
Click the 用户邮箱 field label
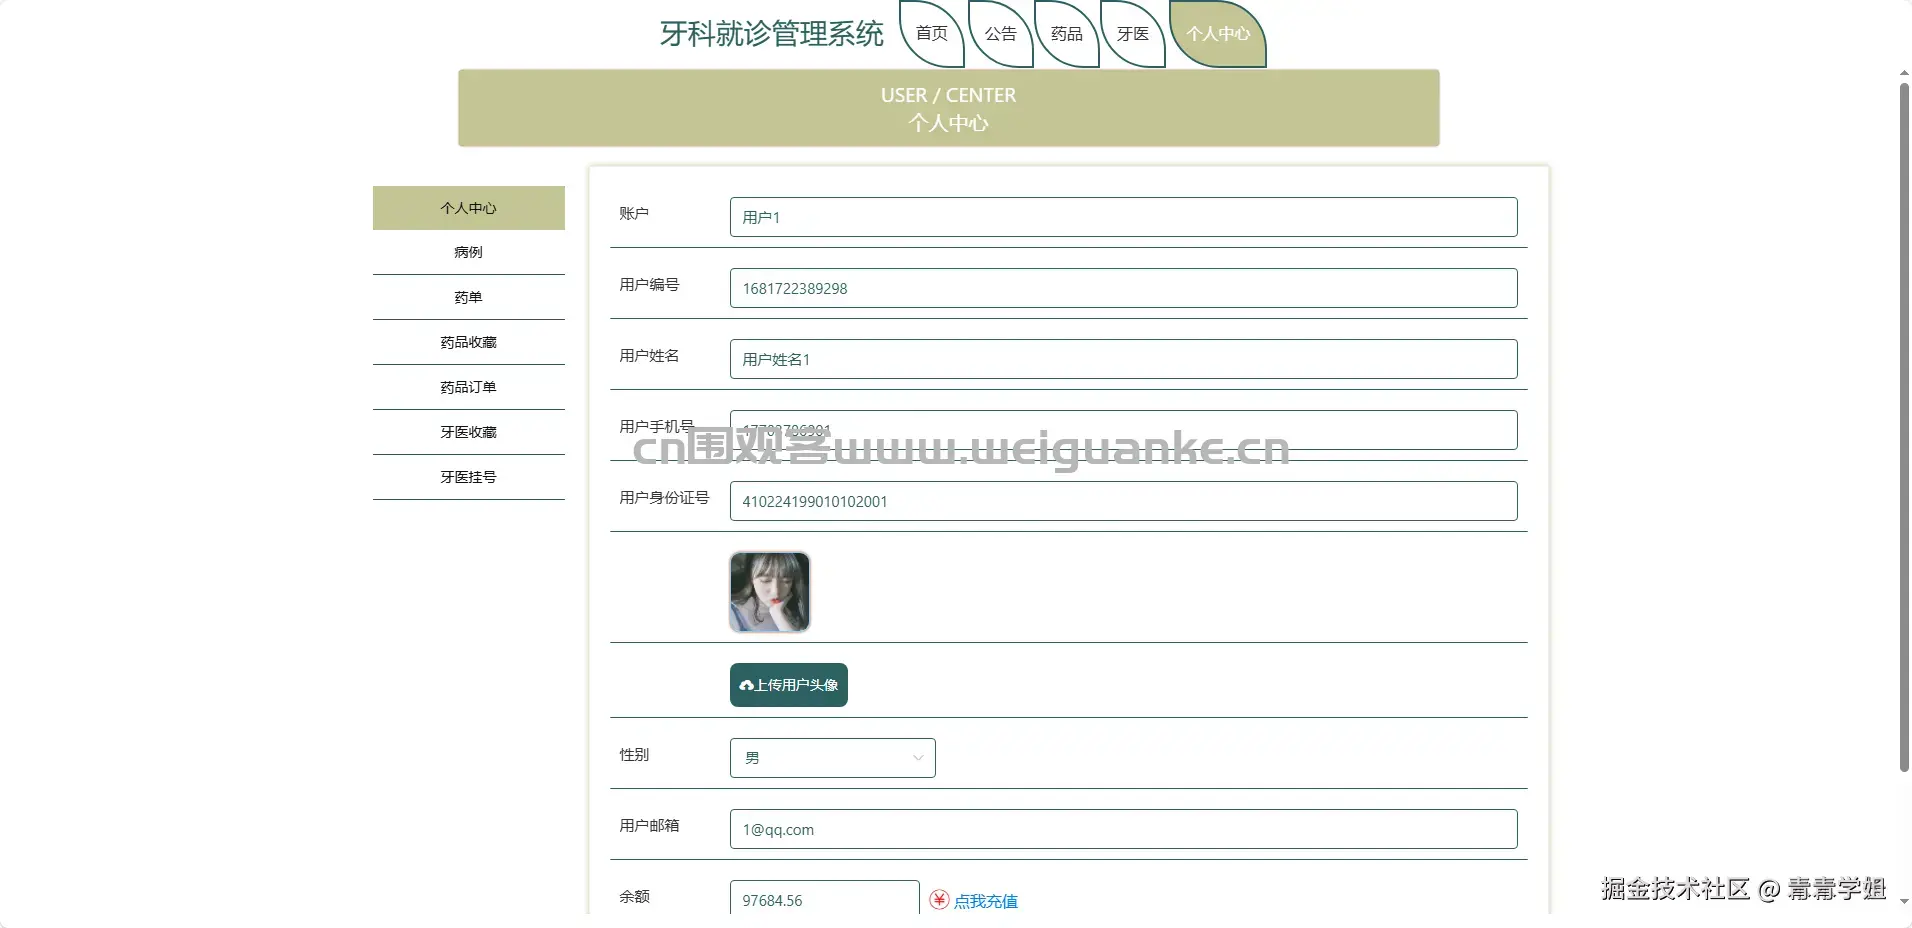click(x=649, y=825)
